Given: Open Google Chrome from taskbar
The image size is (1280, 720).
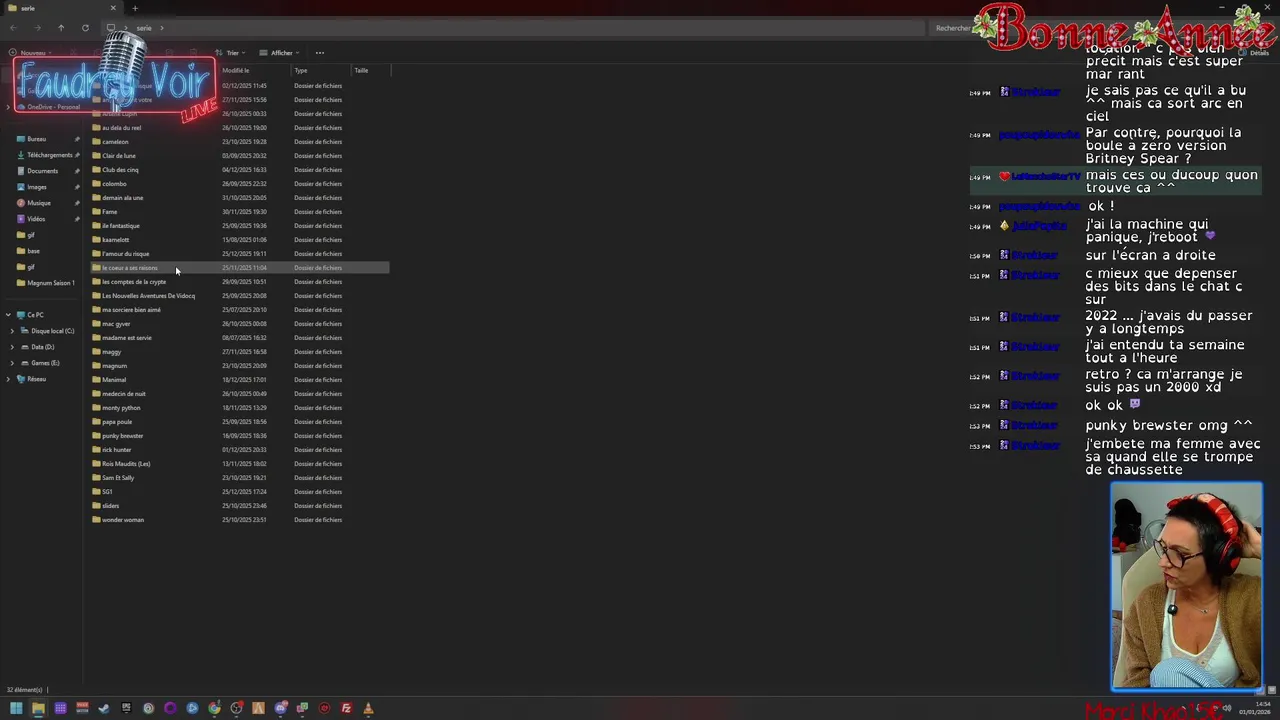Looking at the screenshot, I should (214, 708).
